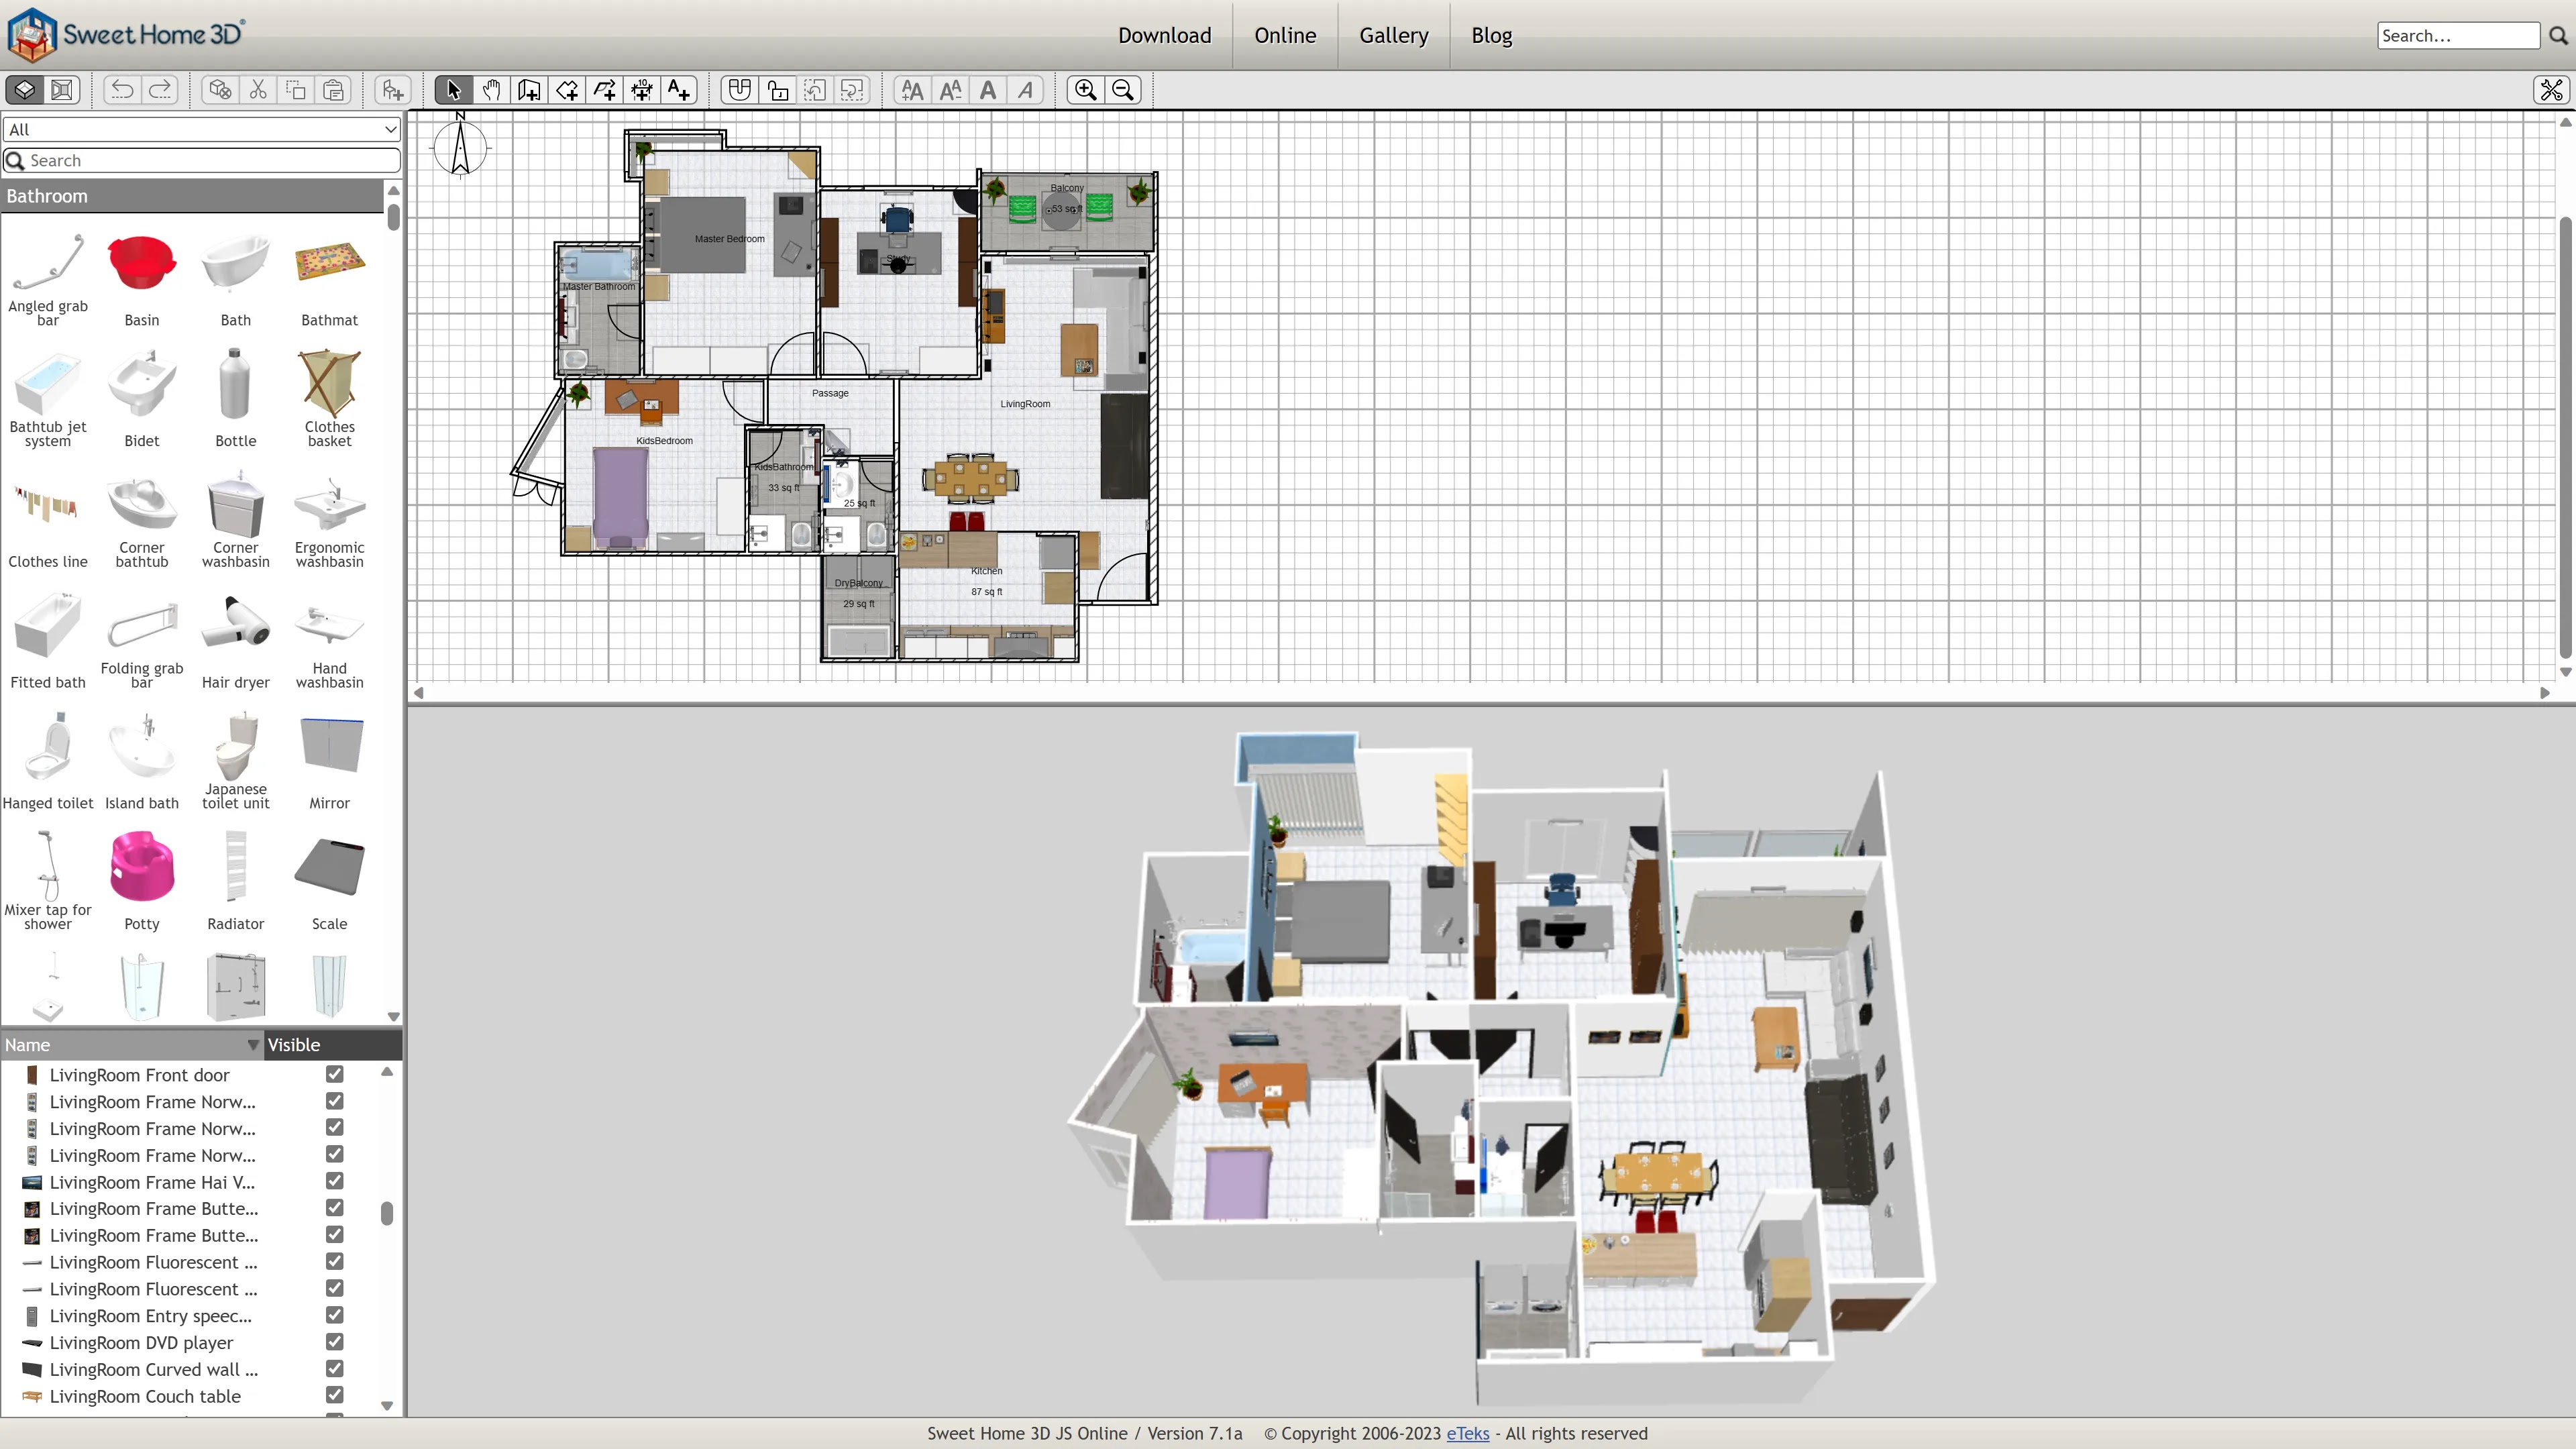Toggle visibility of LivingRoom Curved wall

click(335, 1369)
